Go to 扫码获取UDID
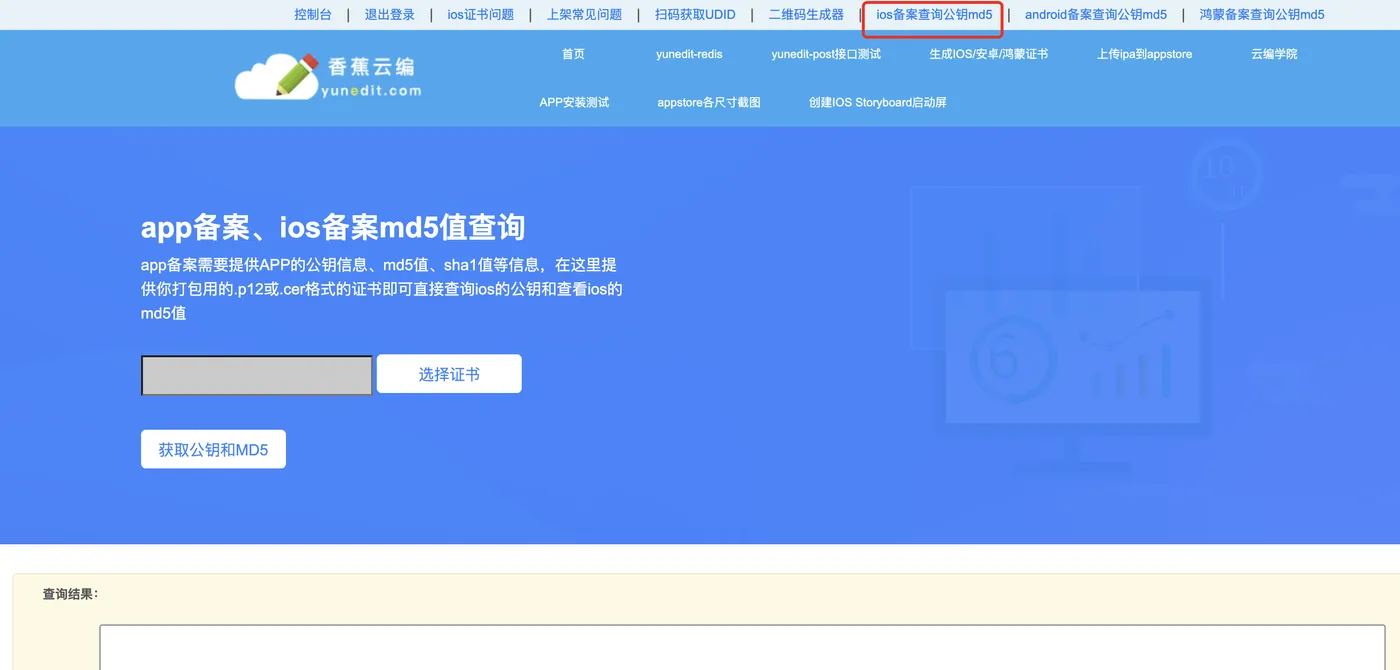Screen dimensions: 1400x670 [x=695, y=15]
